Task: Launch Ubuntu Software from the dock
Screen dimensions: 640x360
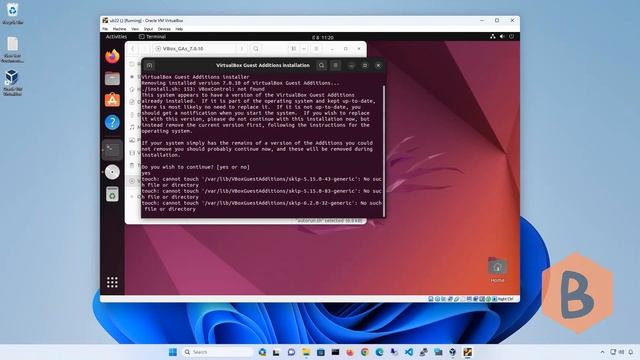Action: tap(112, 100)
